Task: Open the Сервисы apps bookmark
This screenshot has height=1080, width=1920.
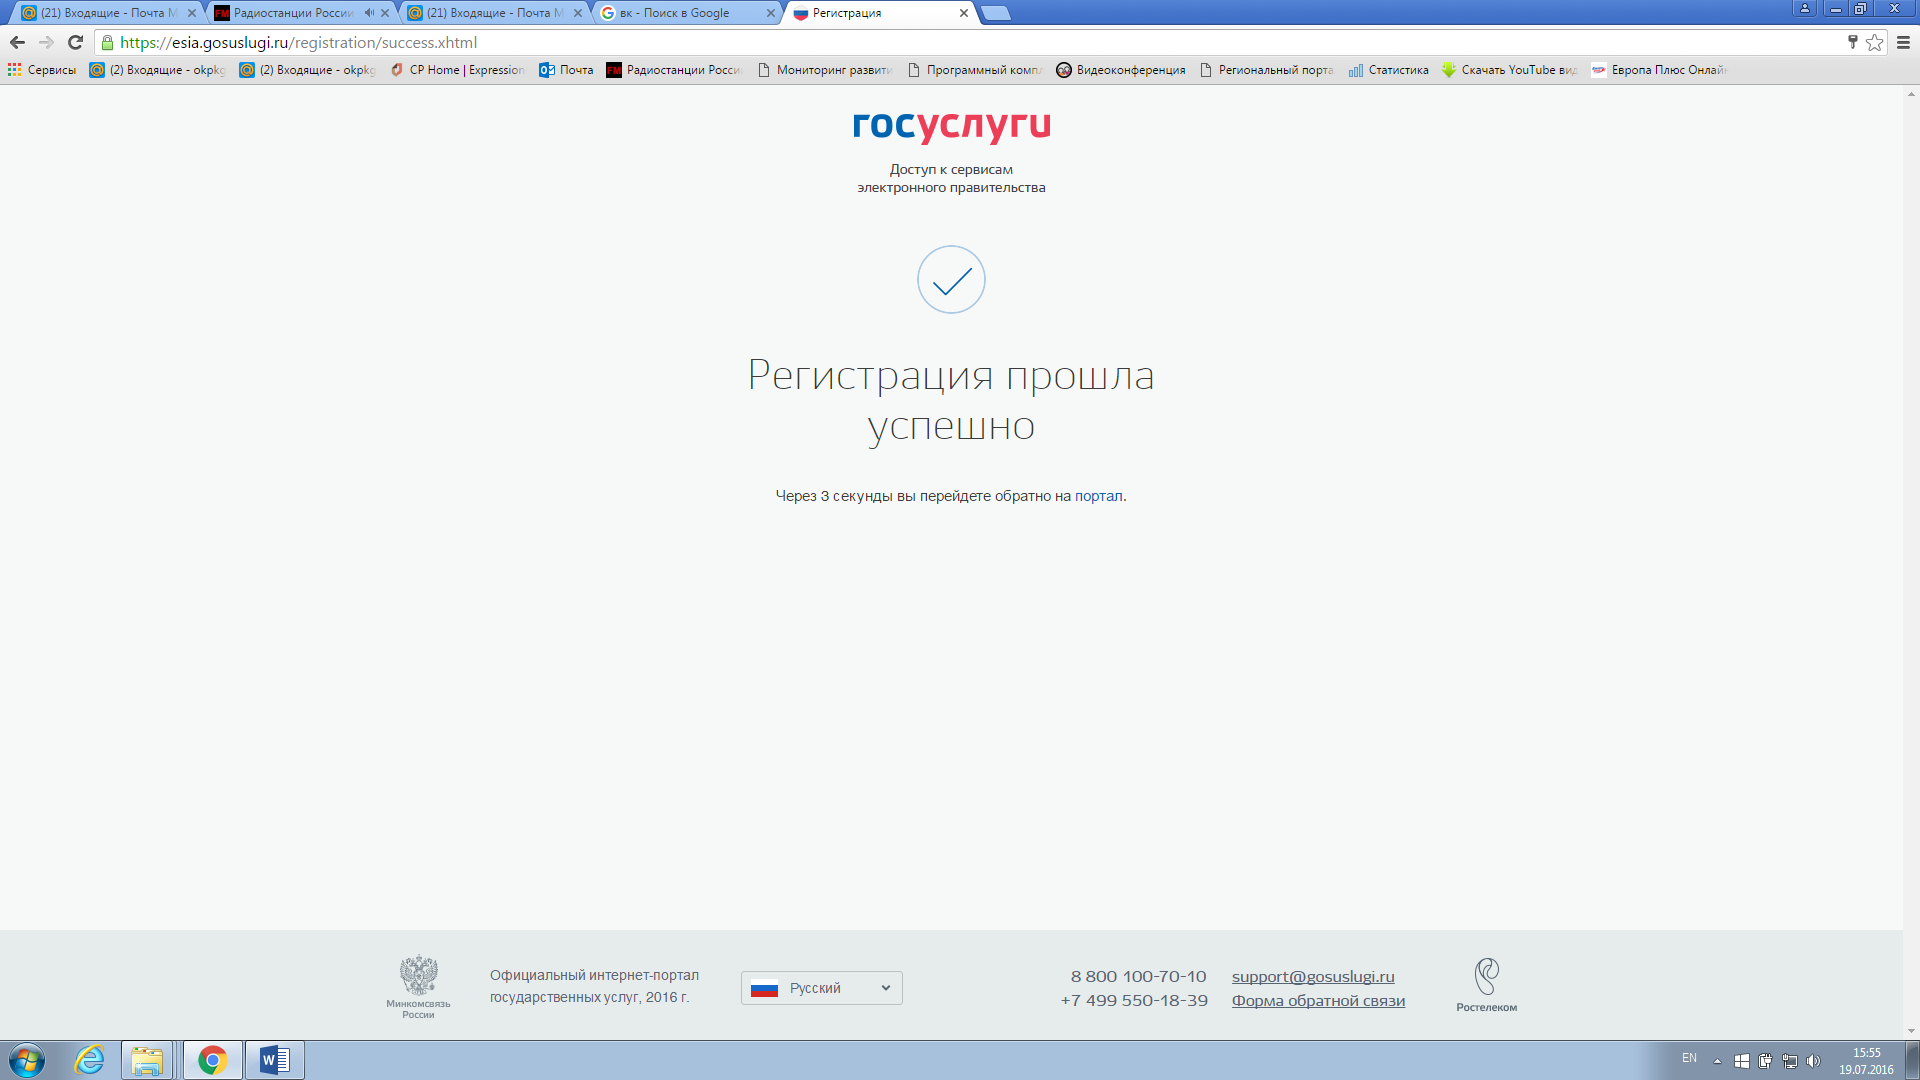Action: [x=42, y=70]
